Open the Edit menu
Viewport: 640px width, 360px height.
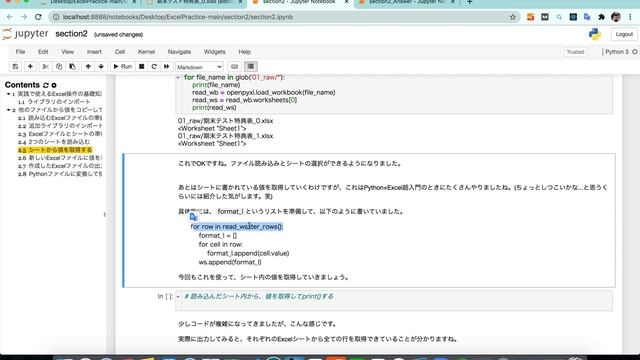(43, 52)
